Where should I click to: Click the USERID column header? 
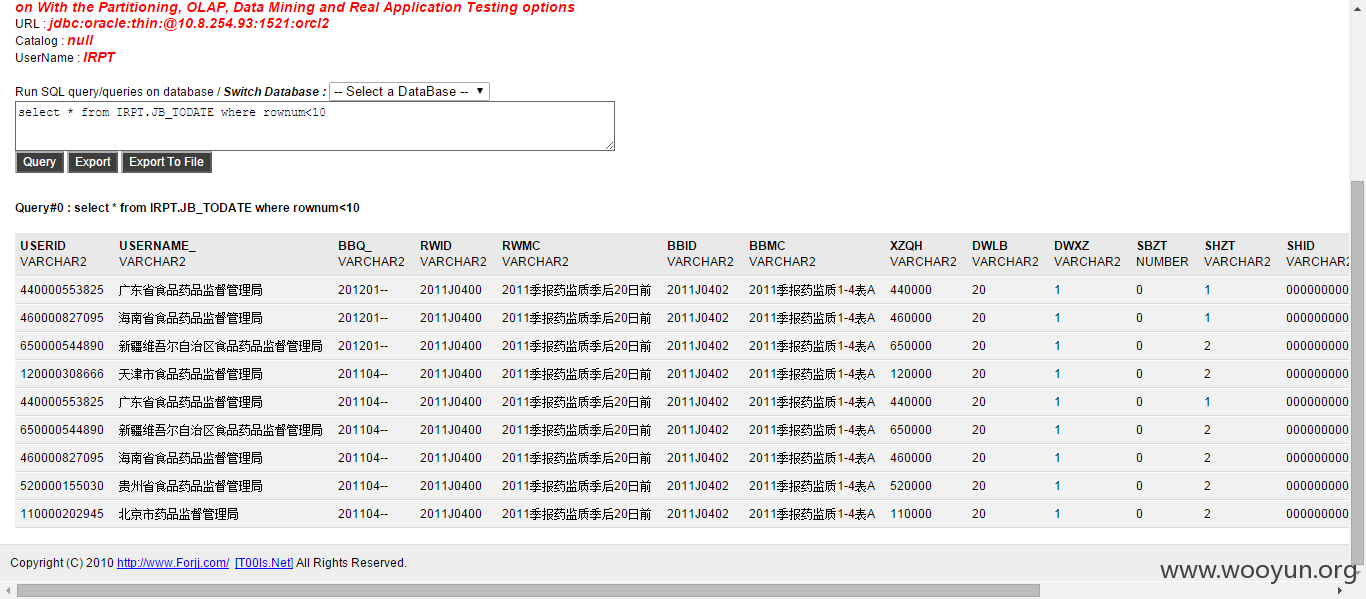coord(43,246)
